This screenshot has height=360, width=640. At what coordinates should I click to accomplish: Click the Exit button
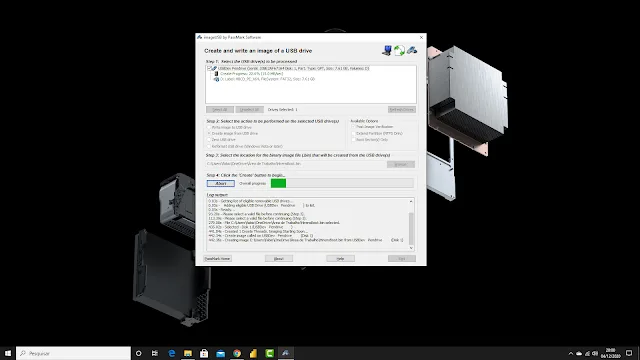point(402,258)
